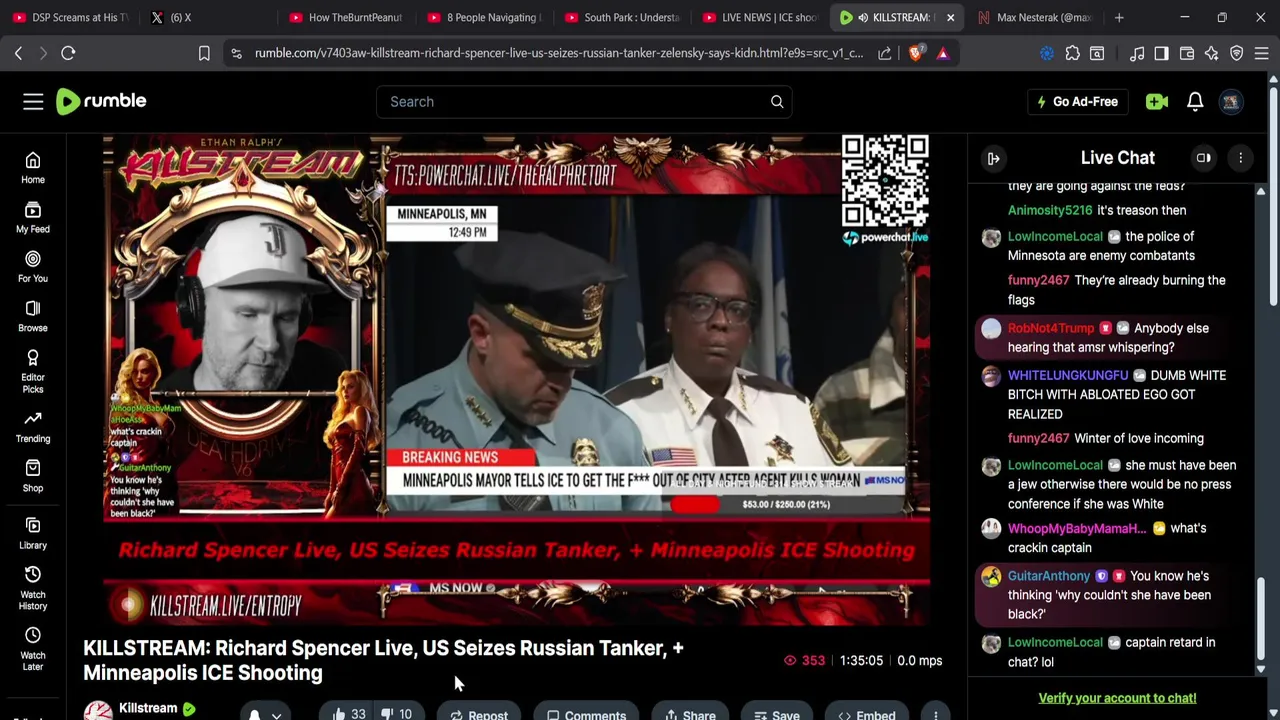The height and width of the screenshot is (720, 1280).
Task: Click username LowIncomeLocal on 'captain retard' message
Action: point(1055,642)
